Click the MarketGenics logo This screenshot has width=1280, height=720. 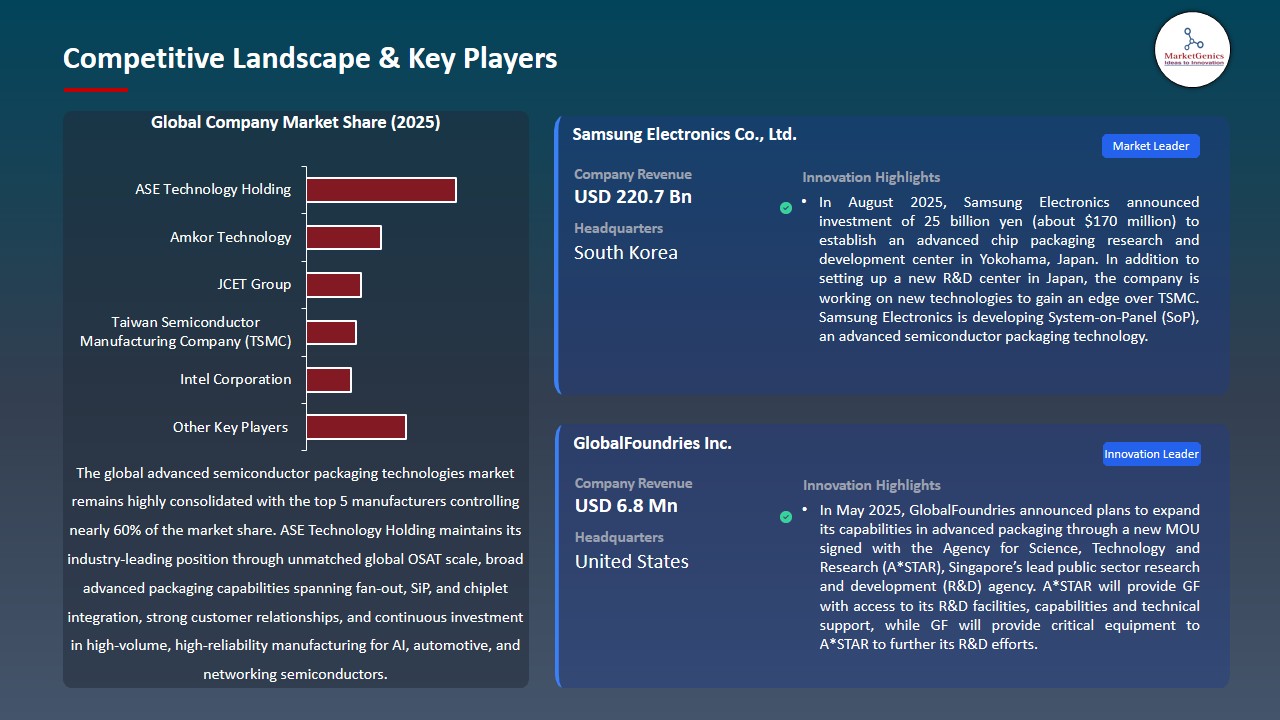1192,50
